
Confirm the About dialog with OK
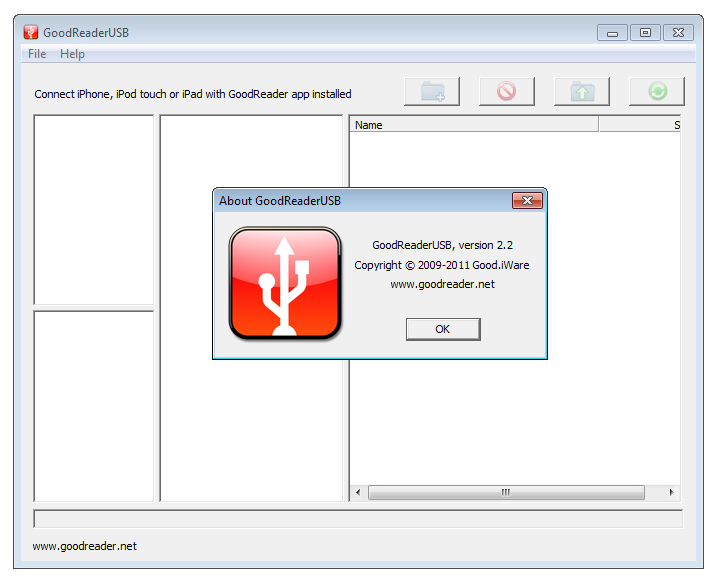(443, 329)
